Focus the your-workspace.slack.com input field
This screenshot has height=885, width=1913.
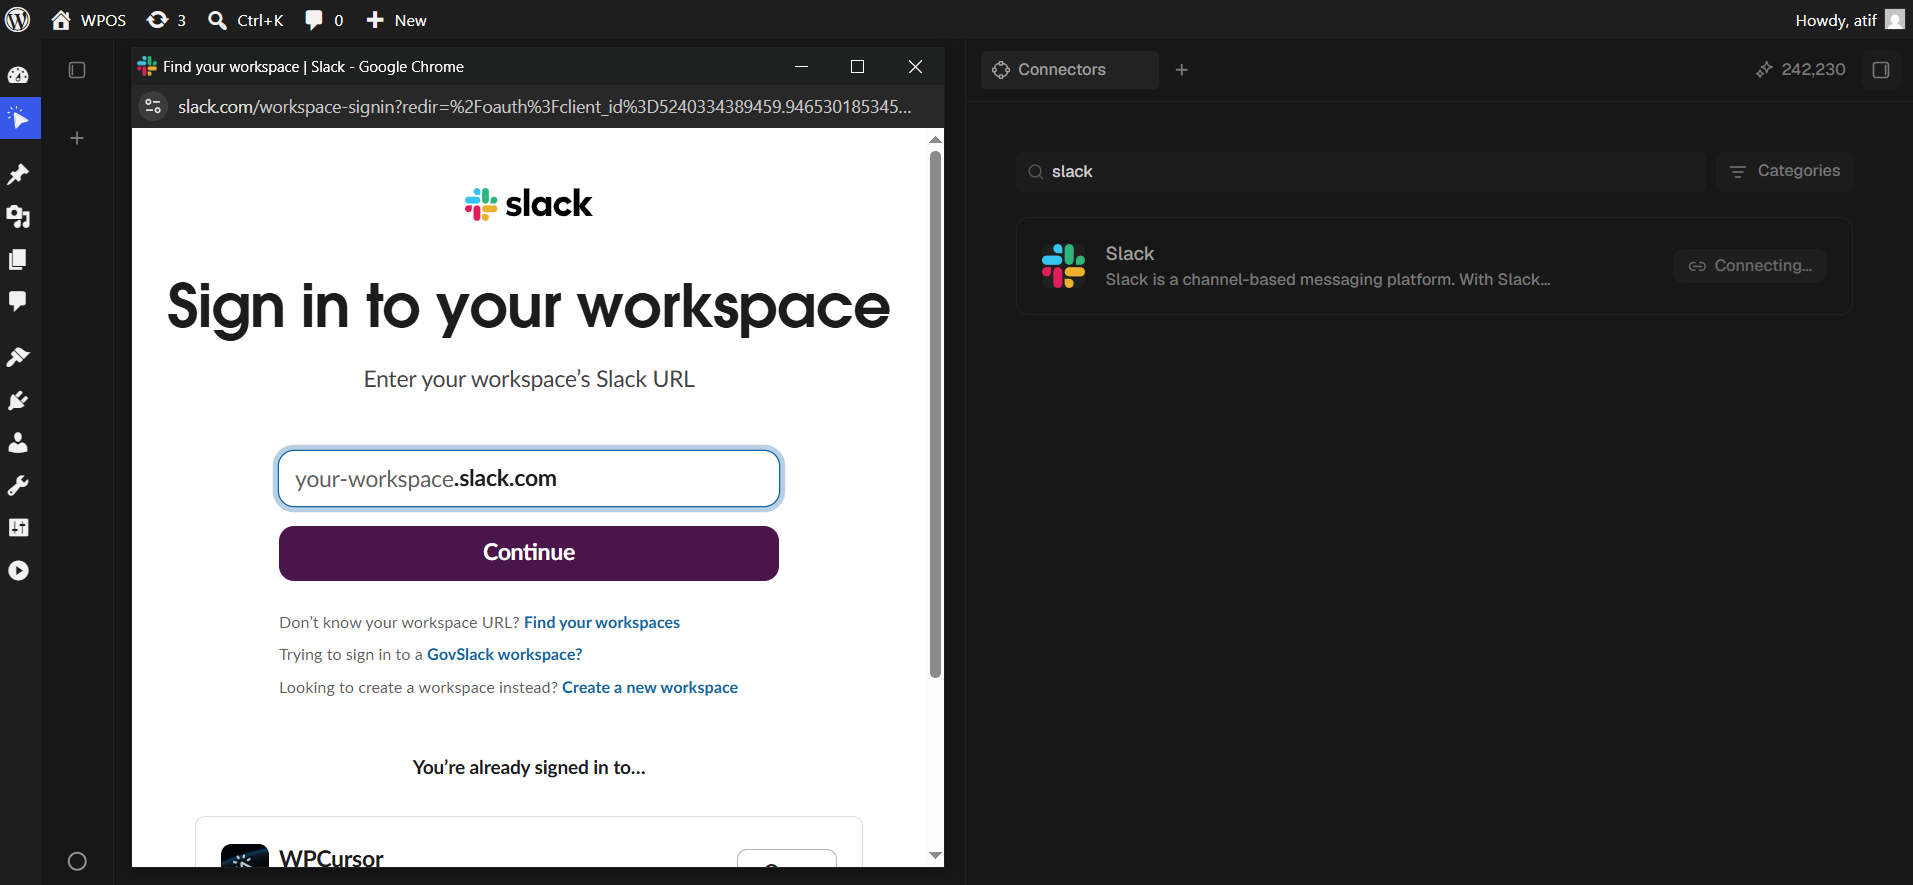tap(529, 479)
